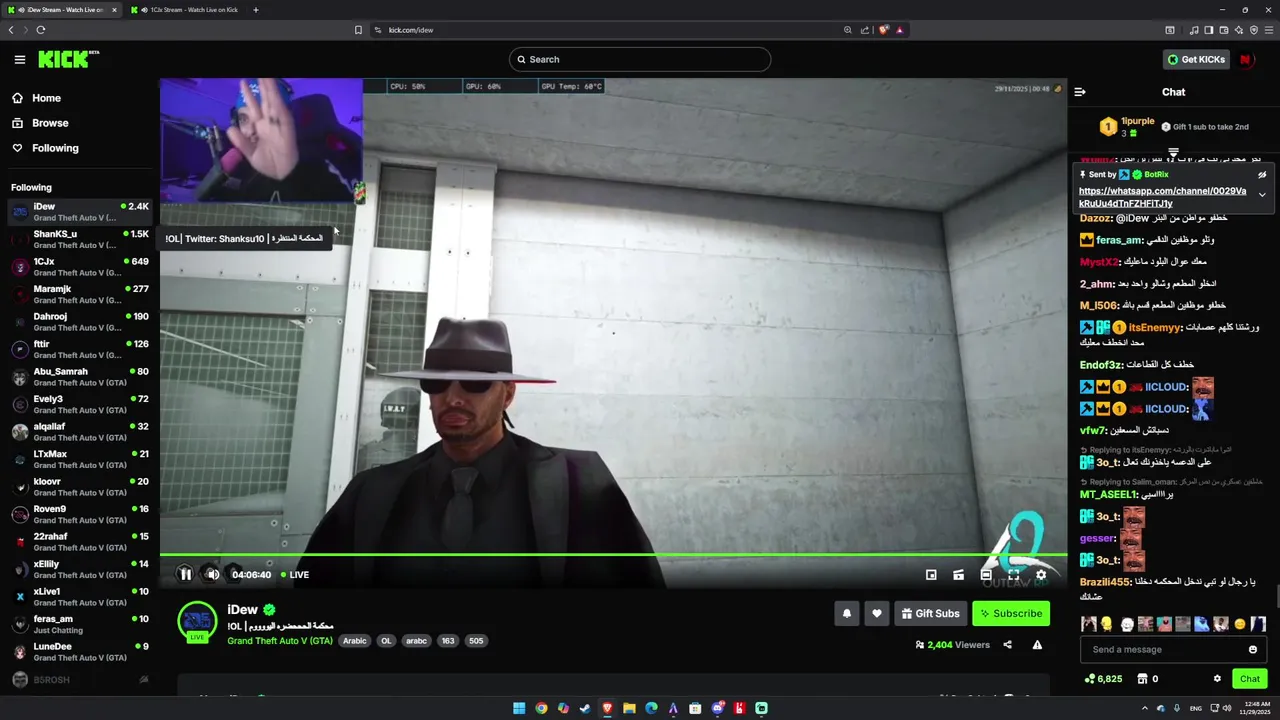This screenshot has width=1280, height=720.
Task: Open the channel points 6,825 balance
Action: pyautogui.click(x=1103, y=679)
